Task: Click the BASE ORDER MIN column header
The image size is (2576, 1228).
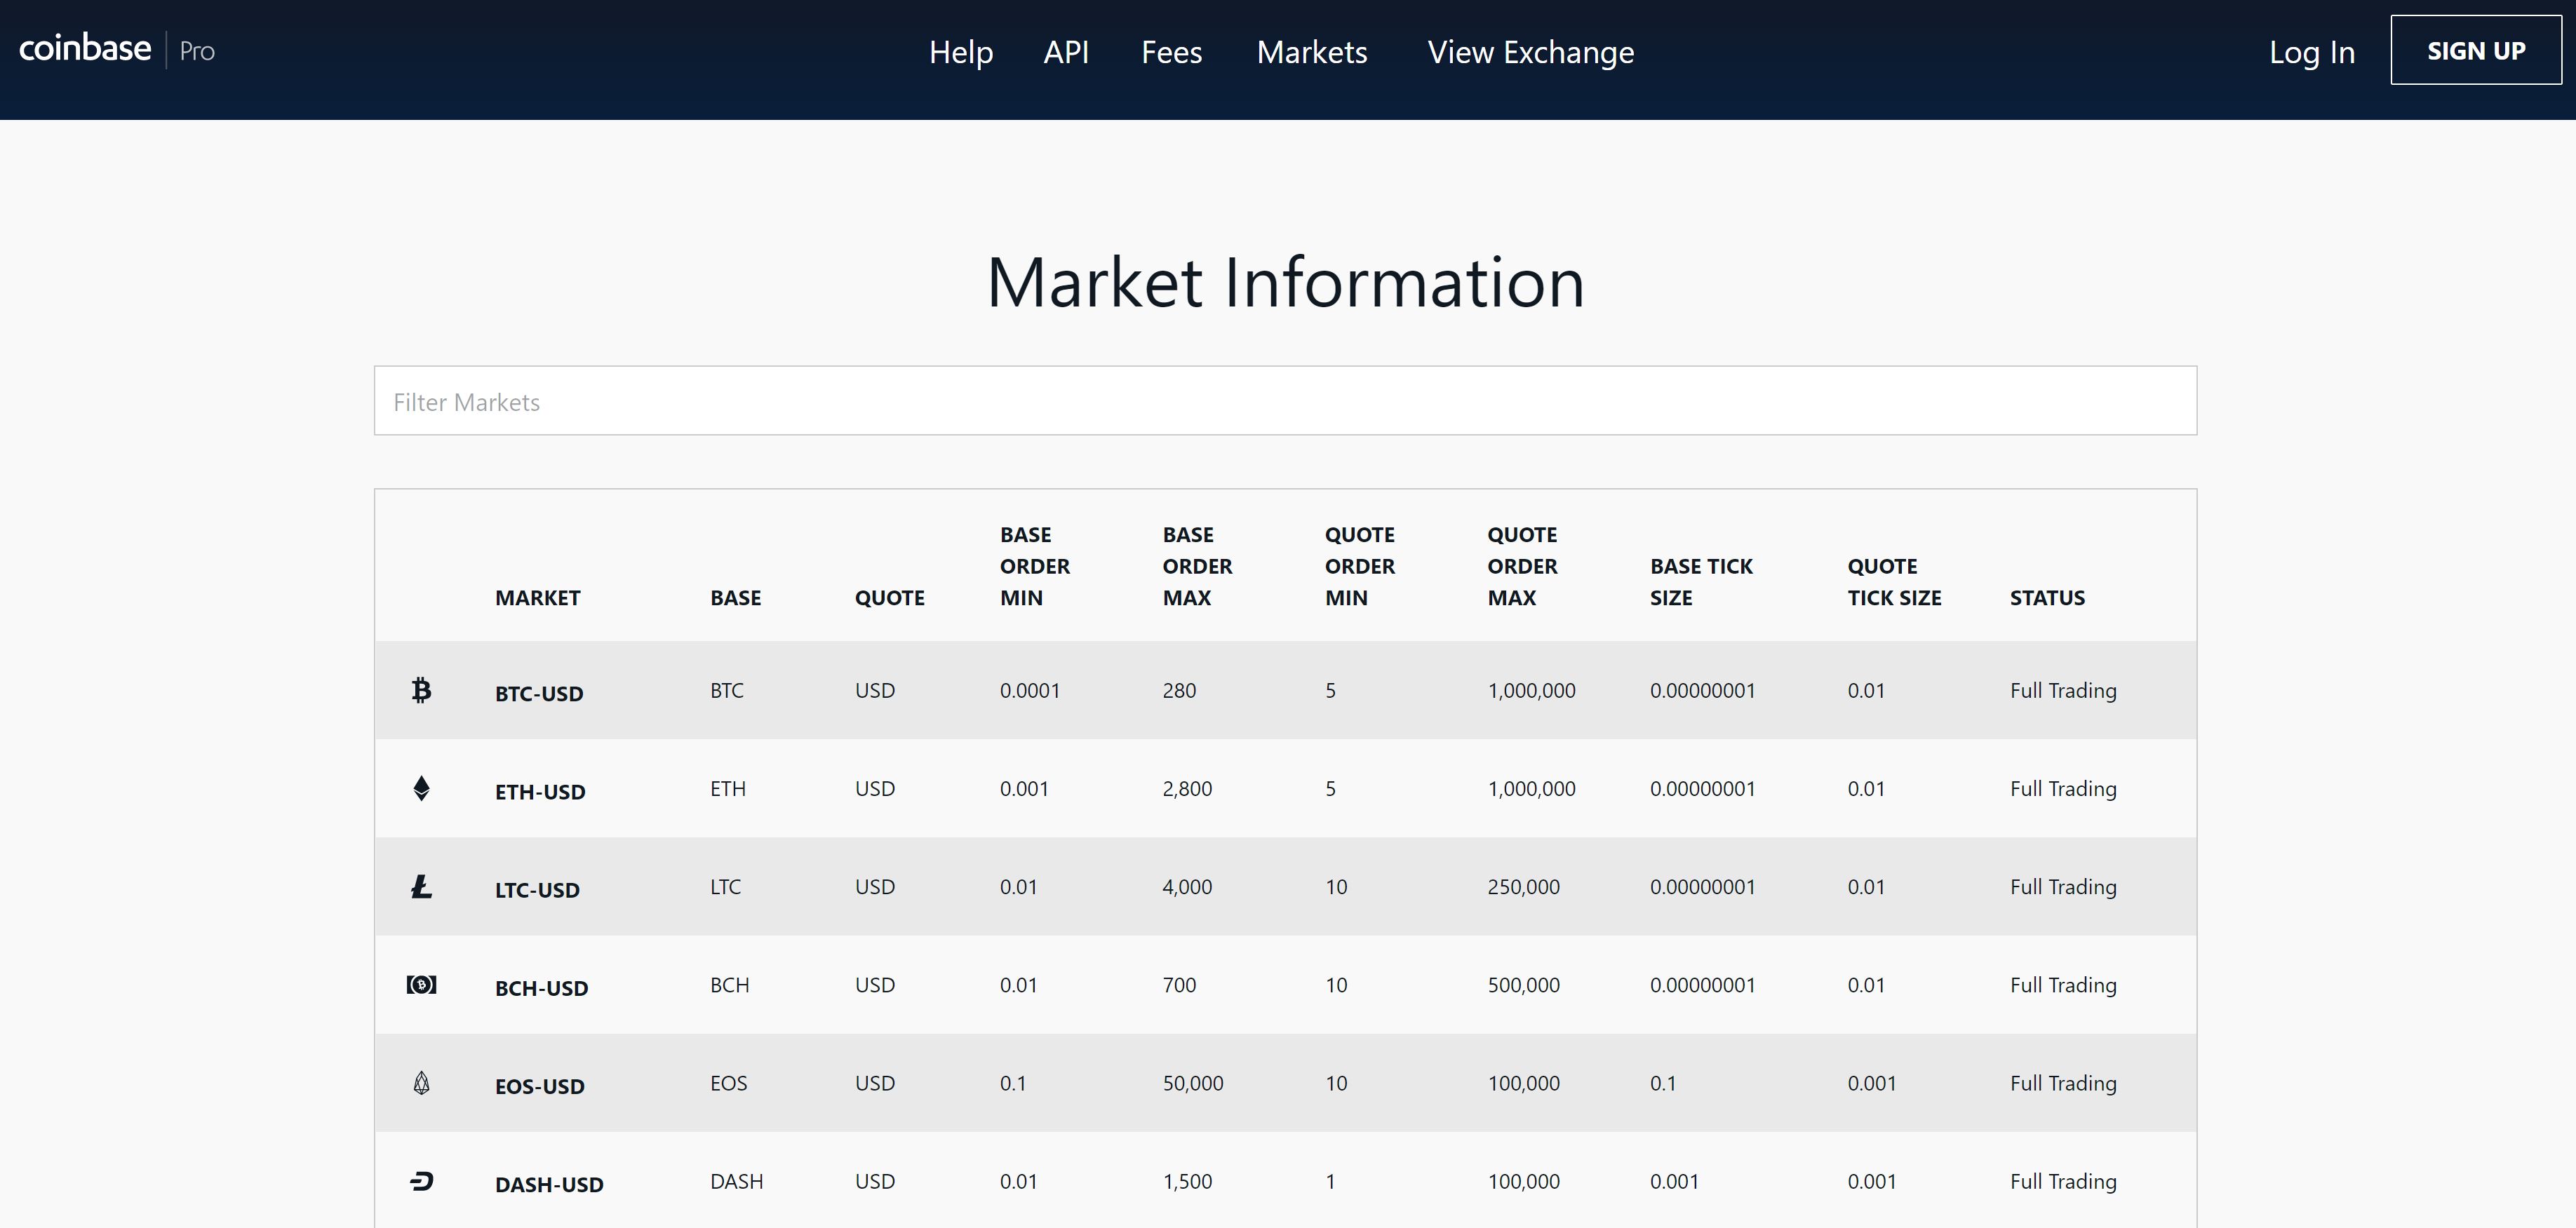Action: click(x=1035, y=566)
